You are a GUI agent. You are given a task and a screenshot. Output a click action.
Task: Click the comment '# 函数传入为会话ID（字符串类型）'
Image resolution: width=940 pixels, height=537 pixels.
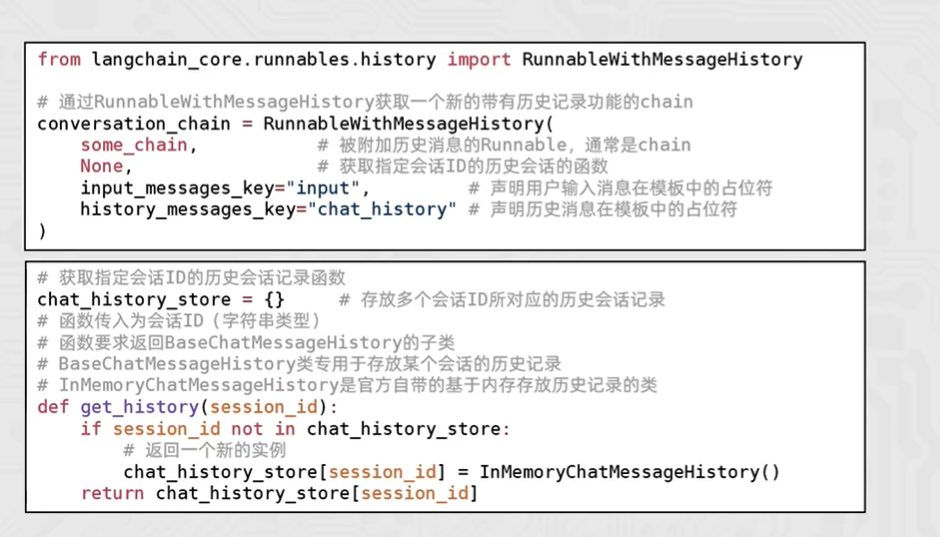[x=179, y=321]
